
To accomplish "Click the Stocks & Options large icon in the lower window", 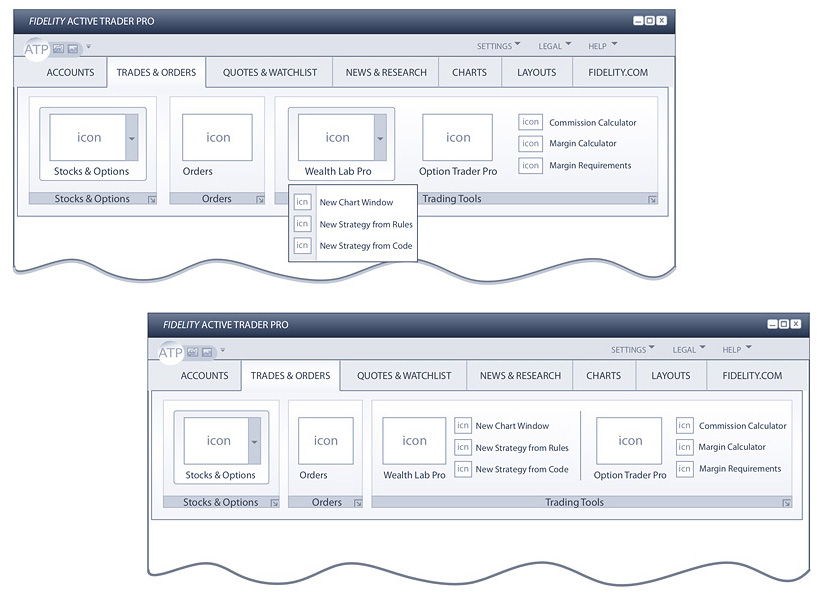I will tap(216, 441).
